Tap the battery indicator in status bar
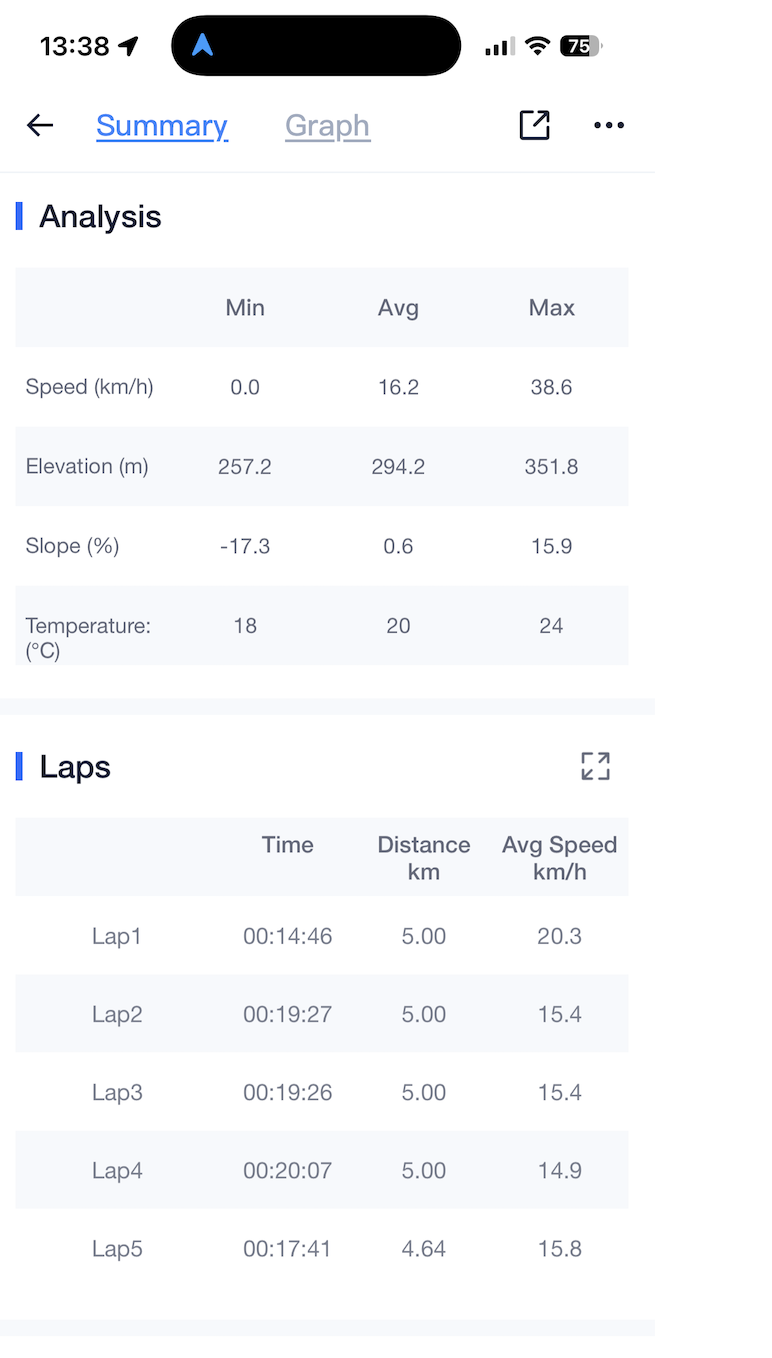Screen dimensions: 772x1358 click(x=580, y=46)
